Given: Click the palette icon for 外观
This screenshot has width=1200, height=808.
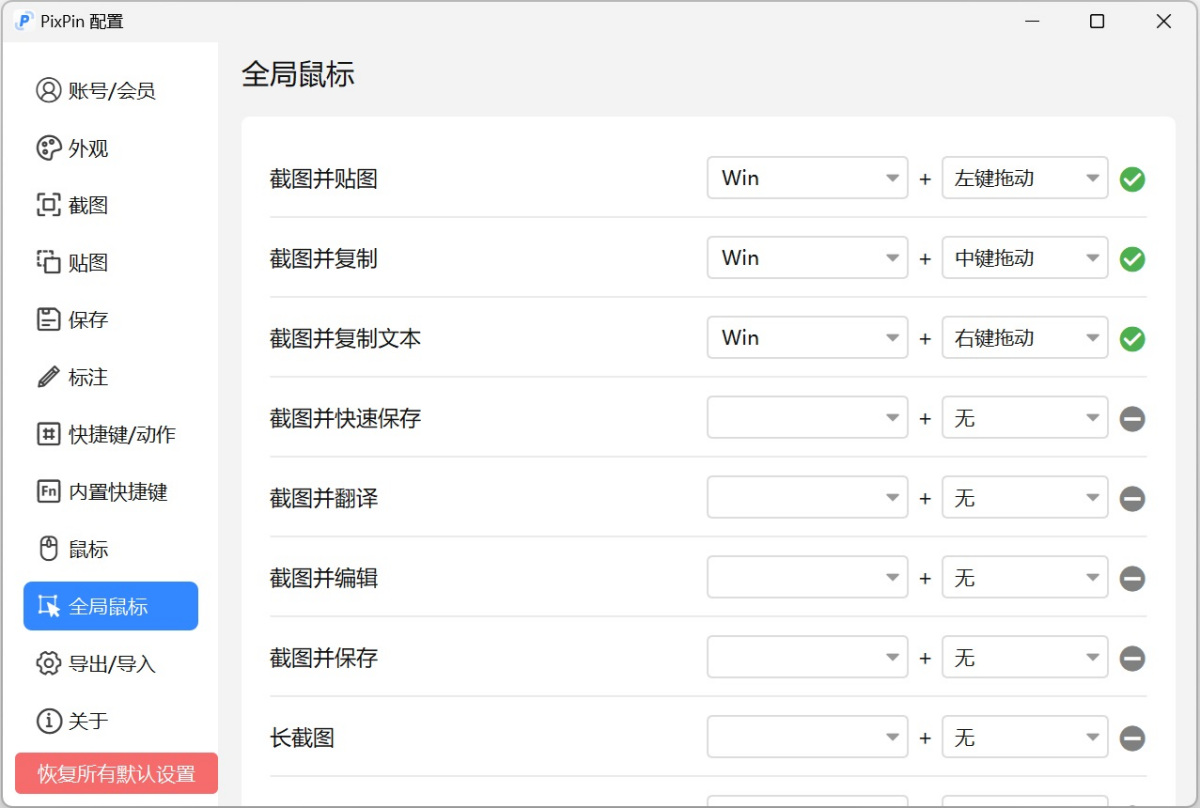Looking at the screenshot, I should pyautogui.click(x=48, y=148).
